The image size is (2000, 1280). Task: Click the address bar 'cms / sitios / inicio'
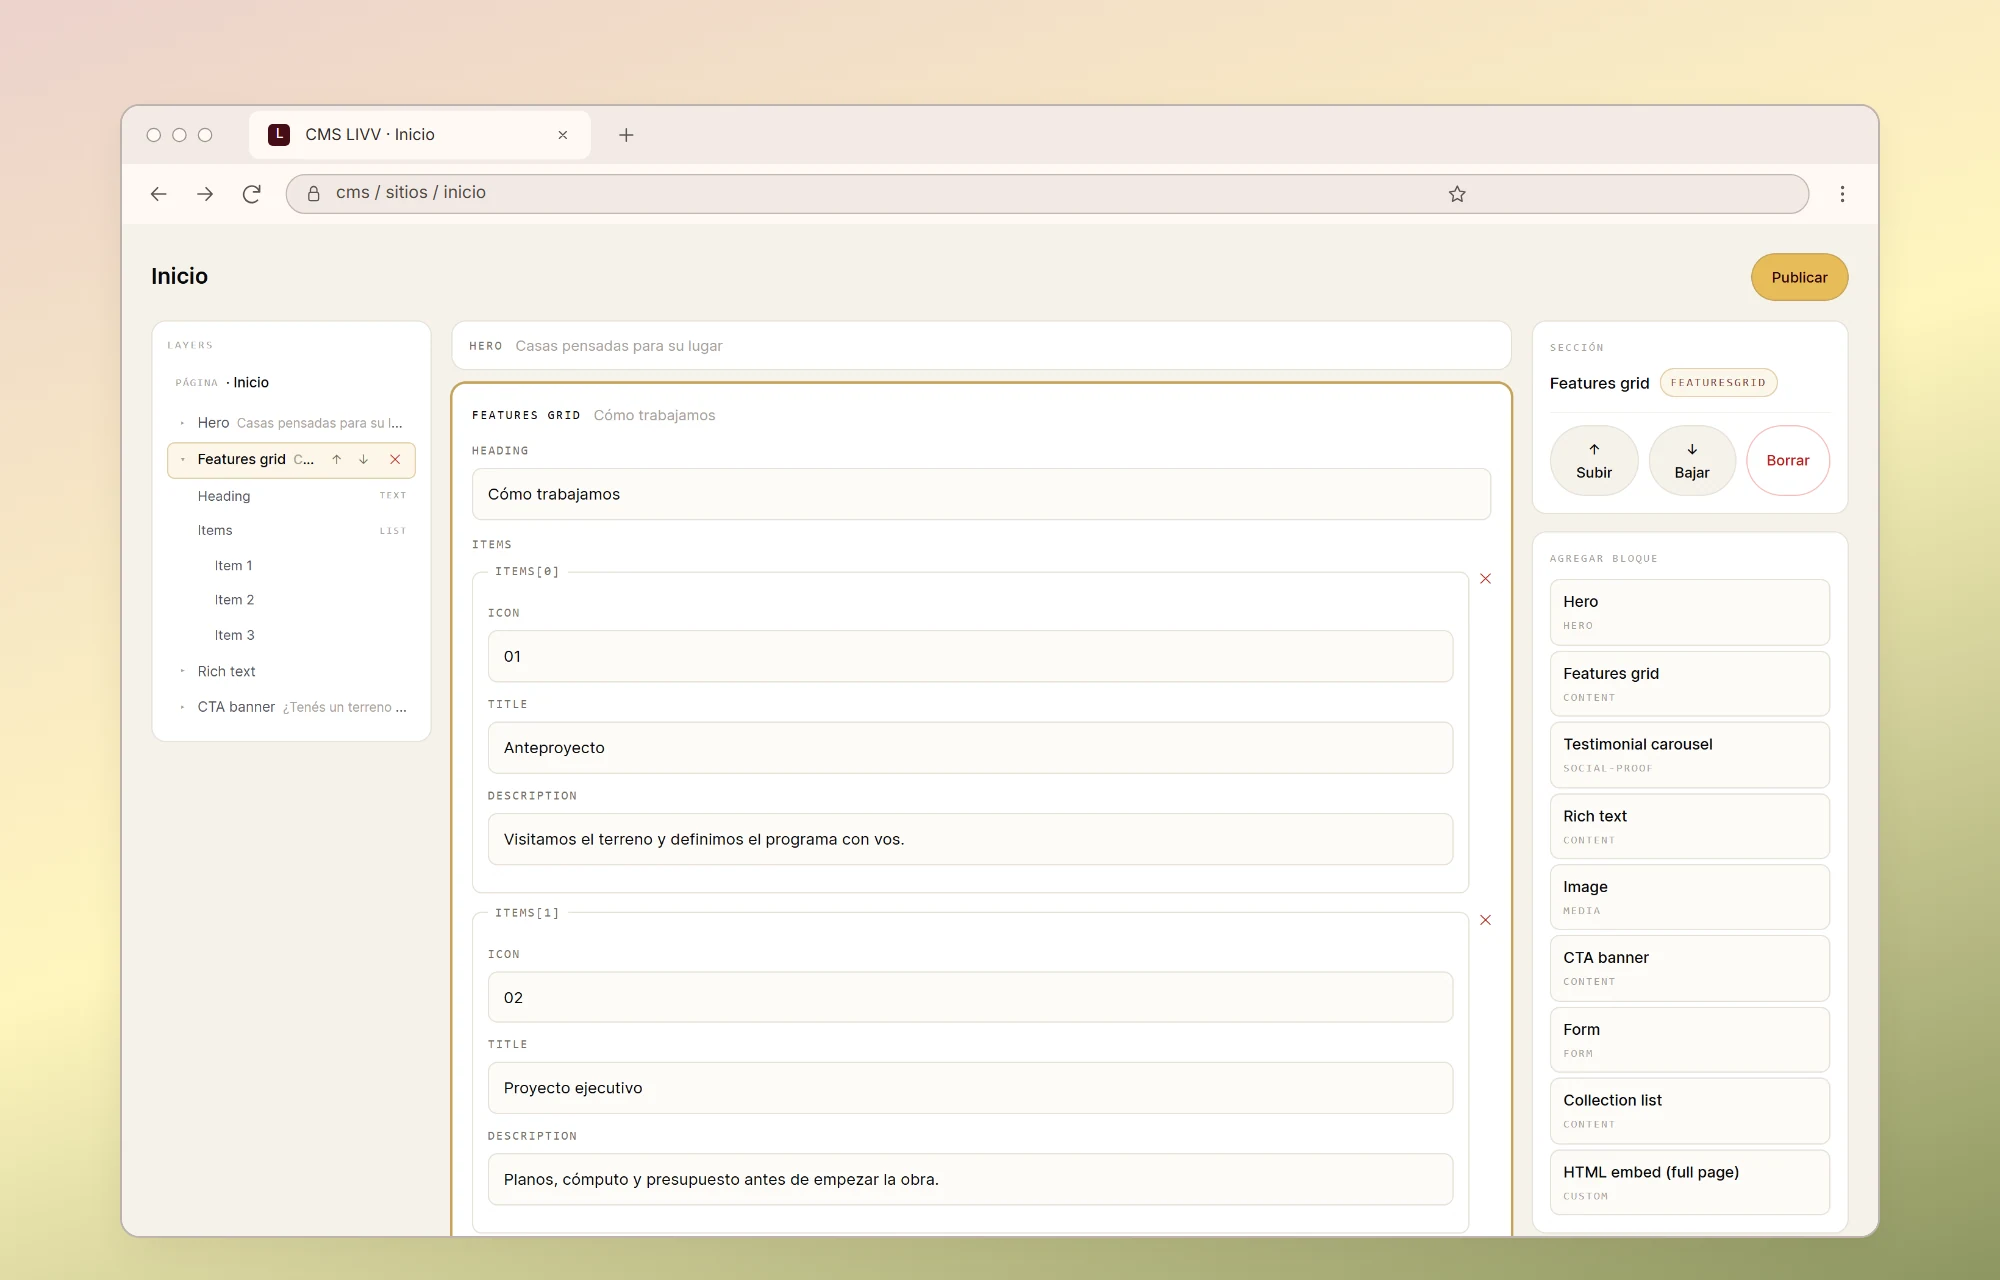1047,194
